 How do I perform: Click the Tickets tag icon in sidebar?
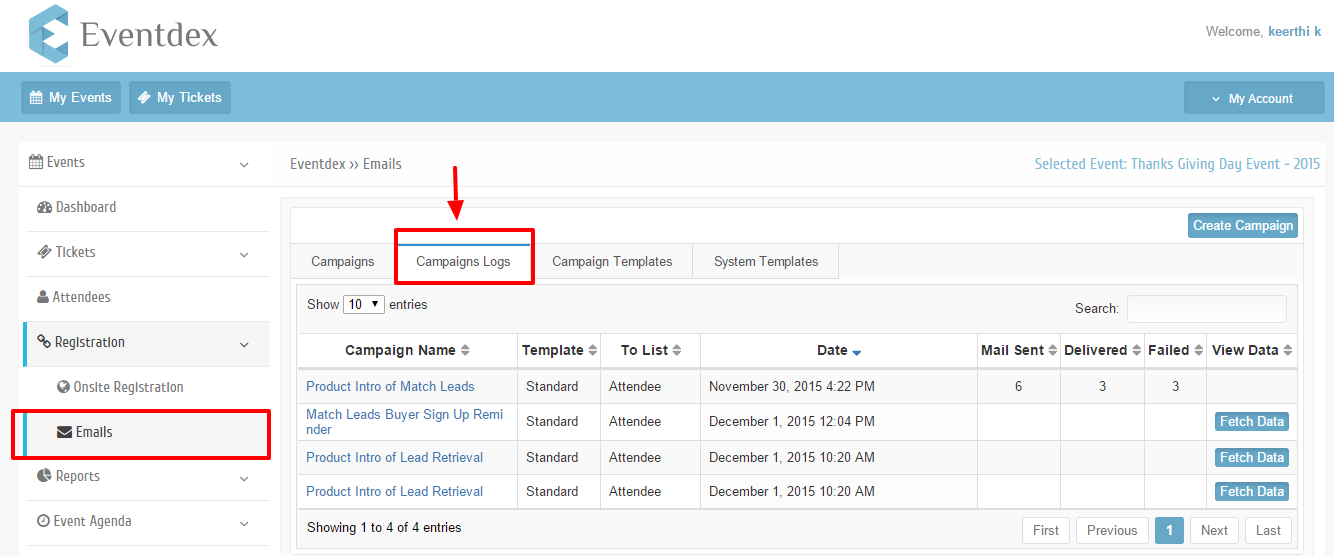click(x=44, y=253)
